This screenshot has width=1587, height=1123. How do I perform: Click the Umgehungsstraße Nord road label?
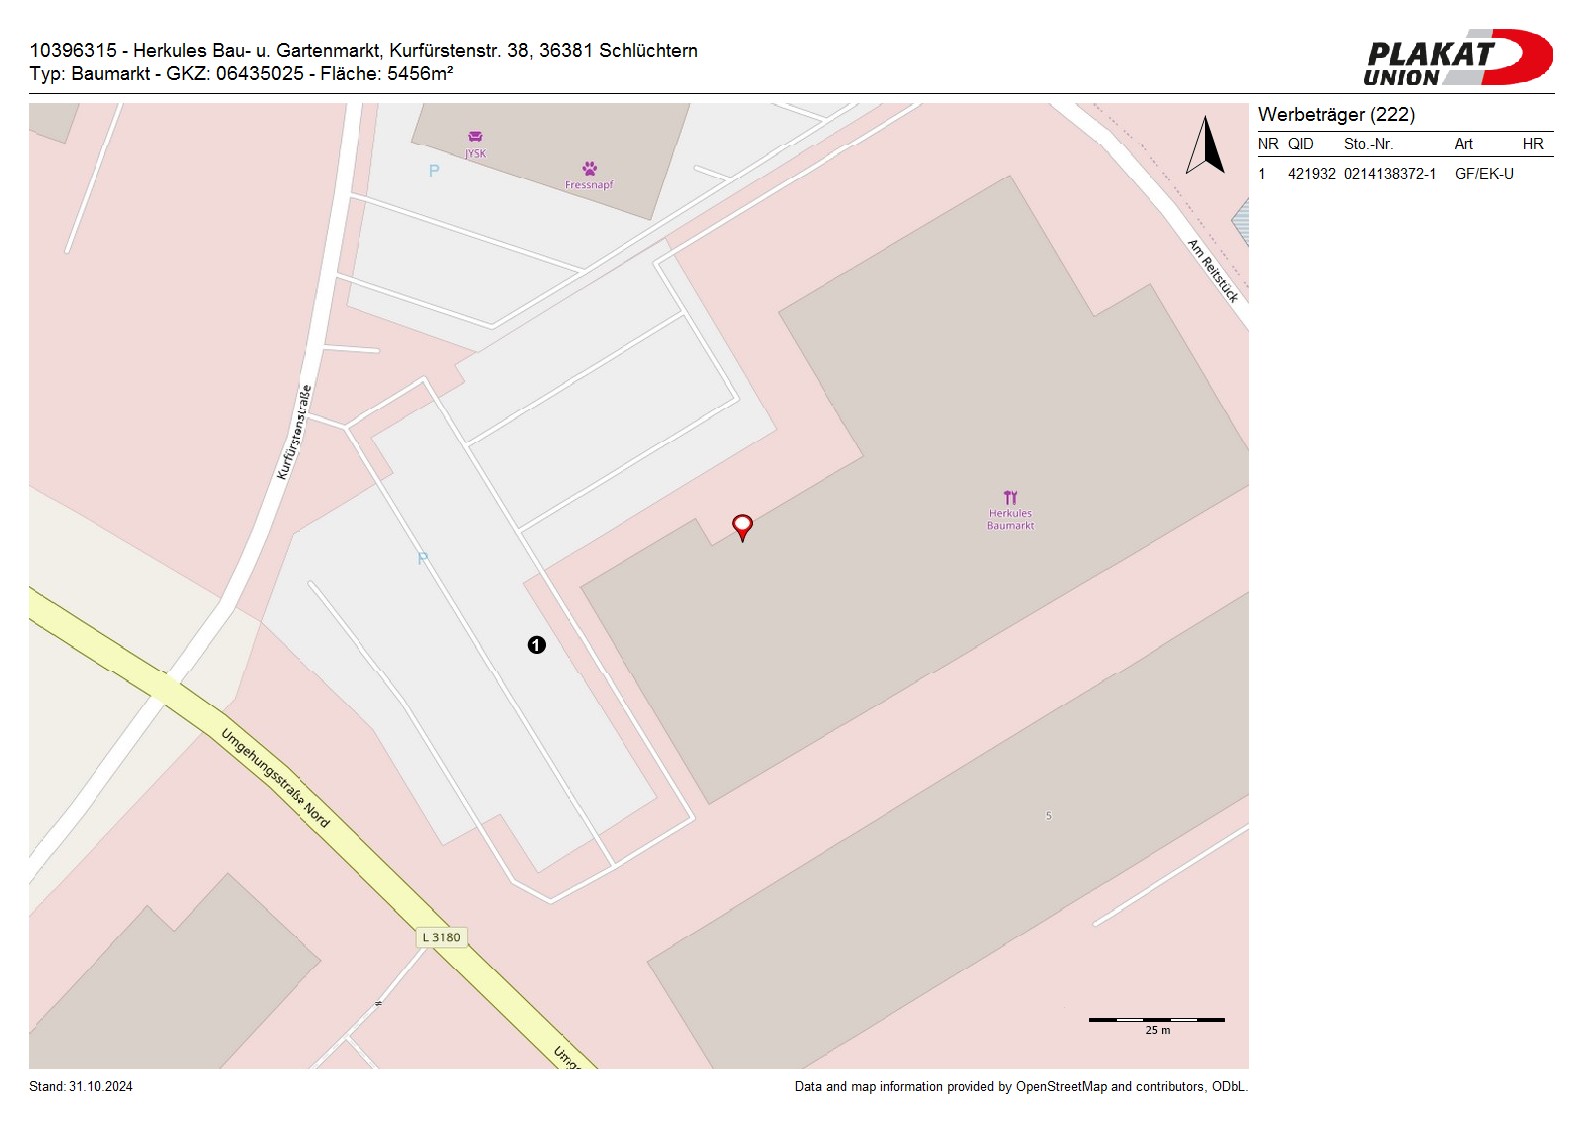point(275,779)
